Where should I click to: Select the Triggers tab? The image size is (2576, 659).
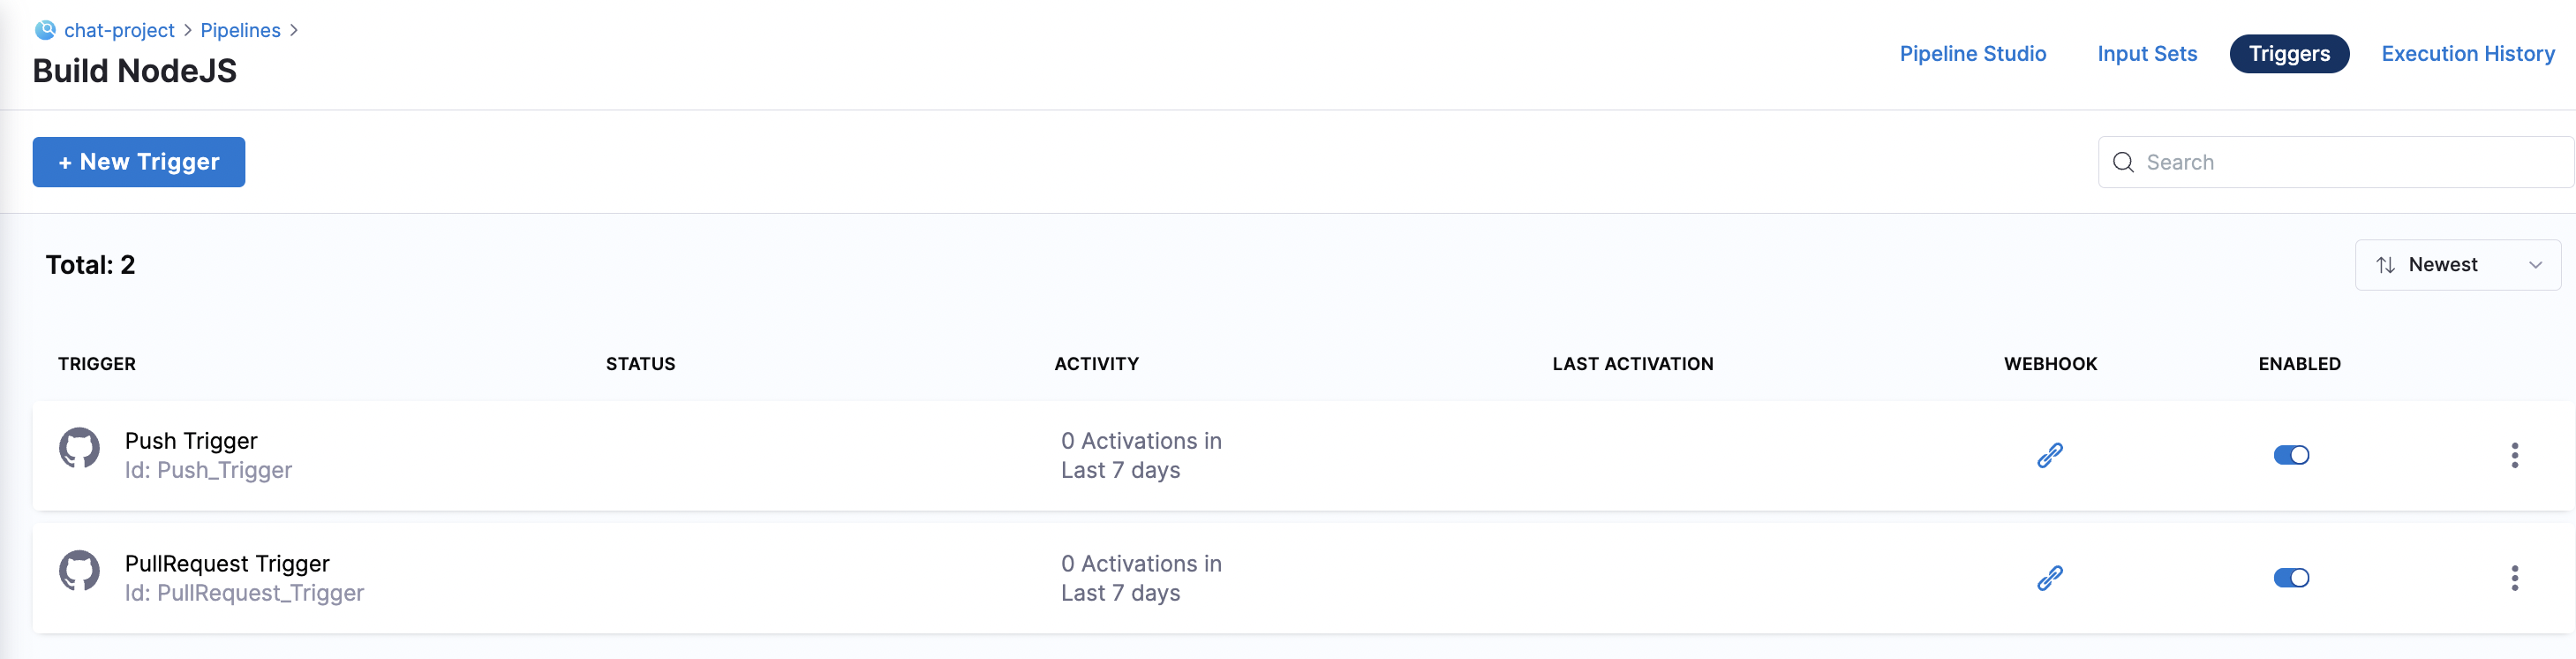[x=2289, y=54]
